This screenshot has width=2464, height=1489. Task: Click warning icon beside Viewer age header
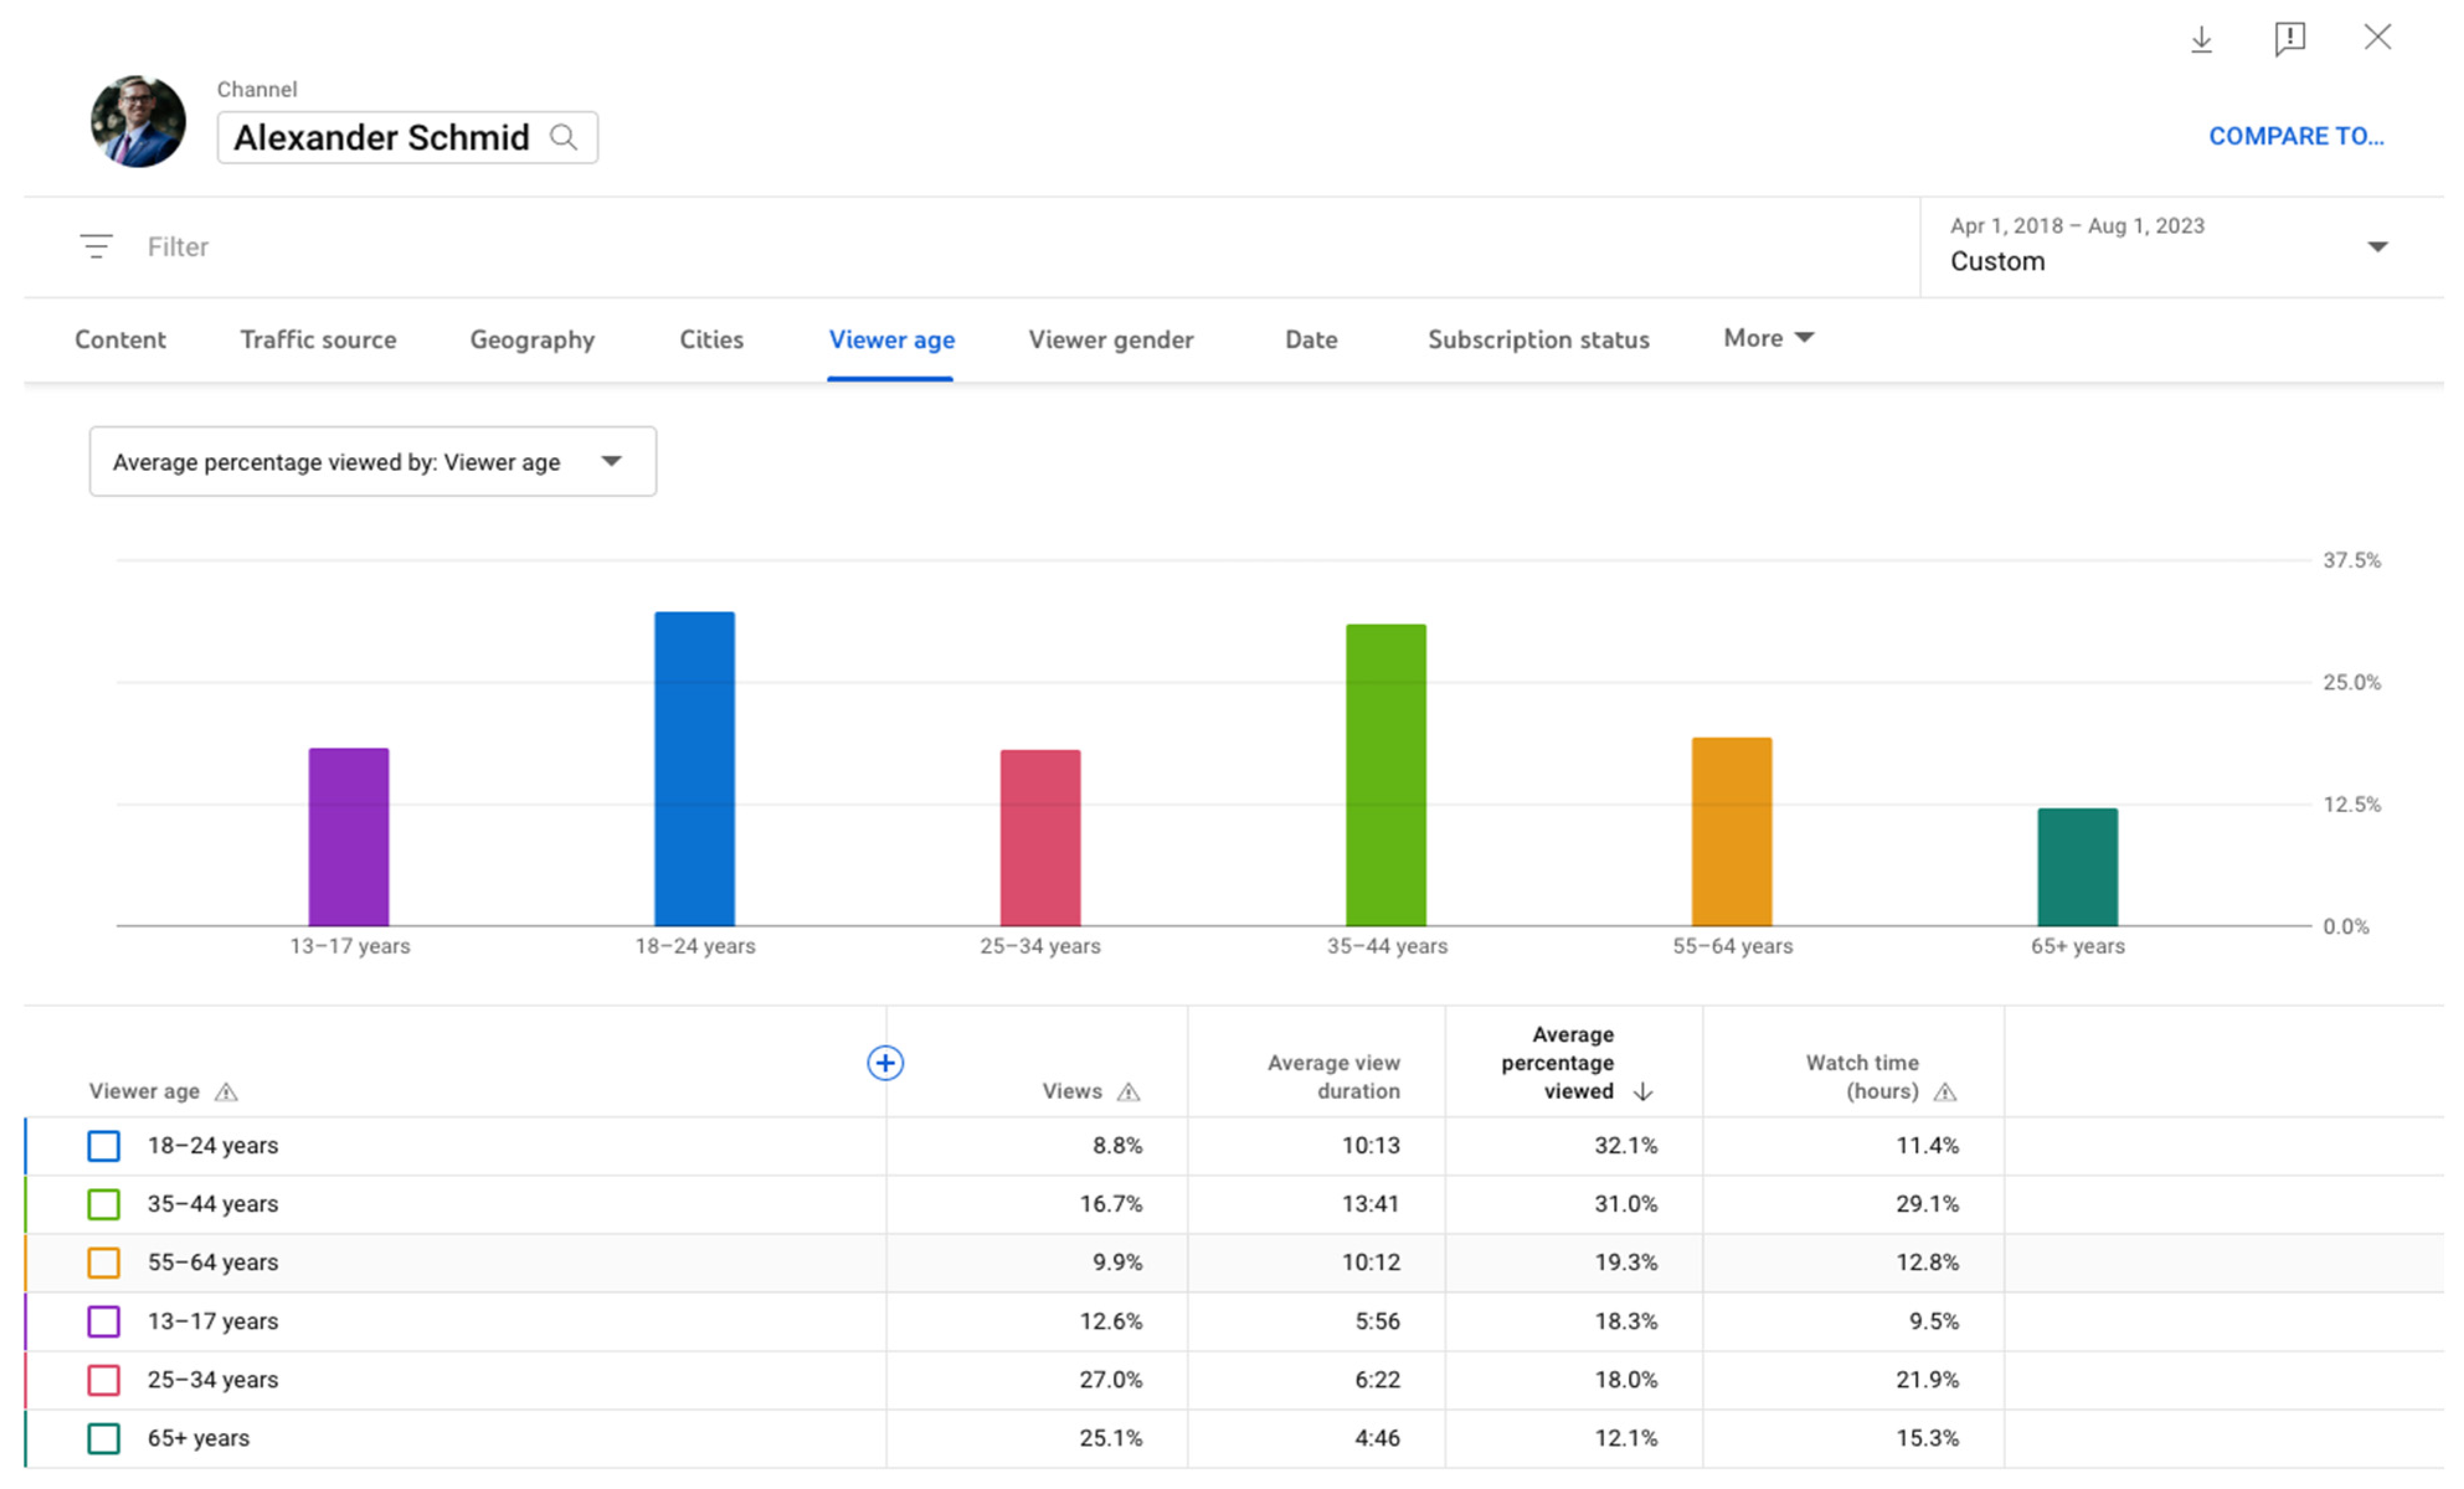(x=226, y=1091)
